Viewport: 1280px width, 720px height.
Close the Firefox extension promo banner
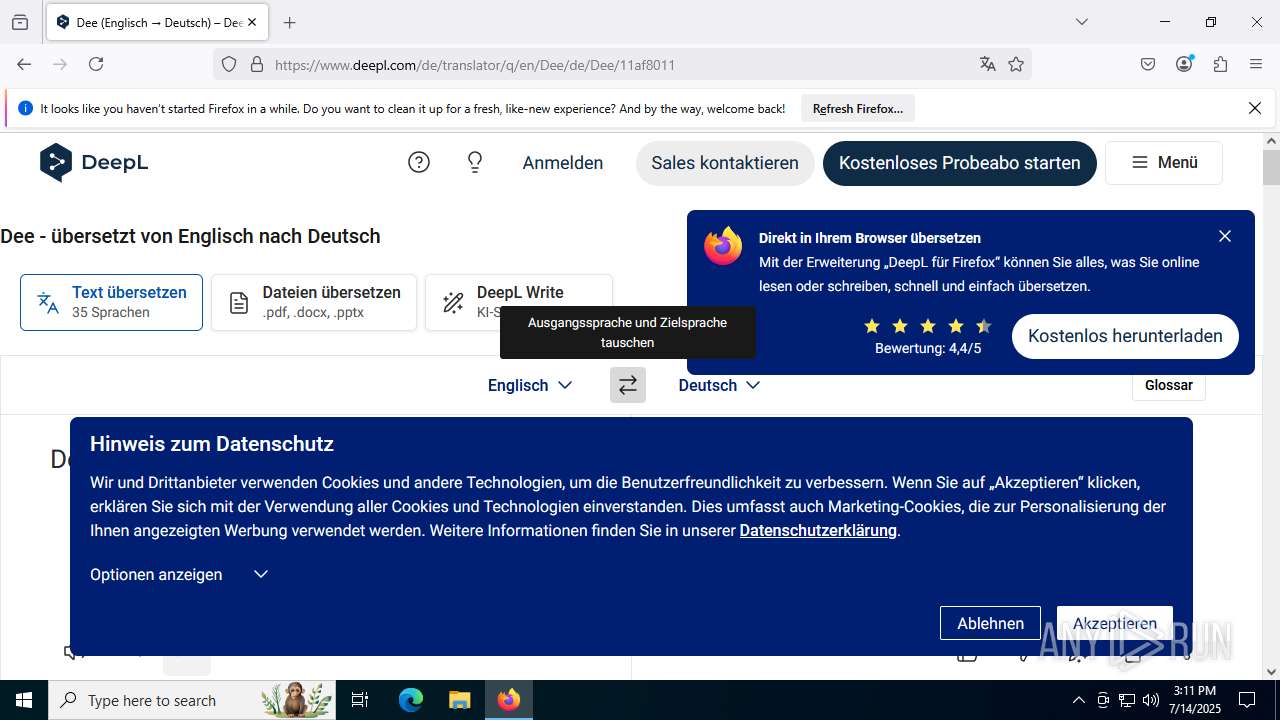pyautogui.click(x=1225, y=236)
